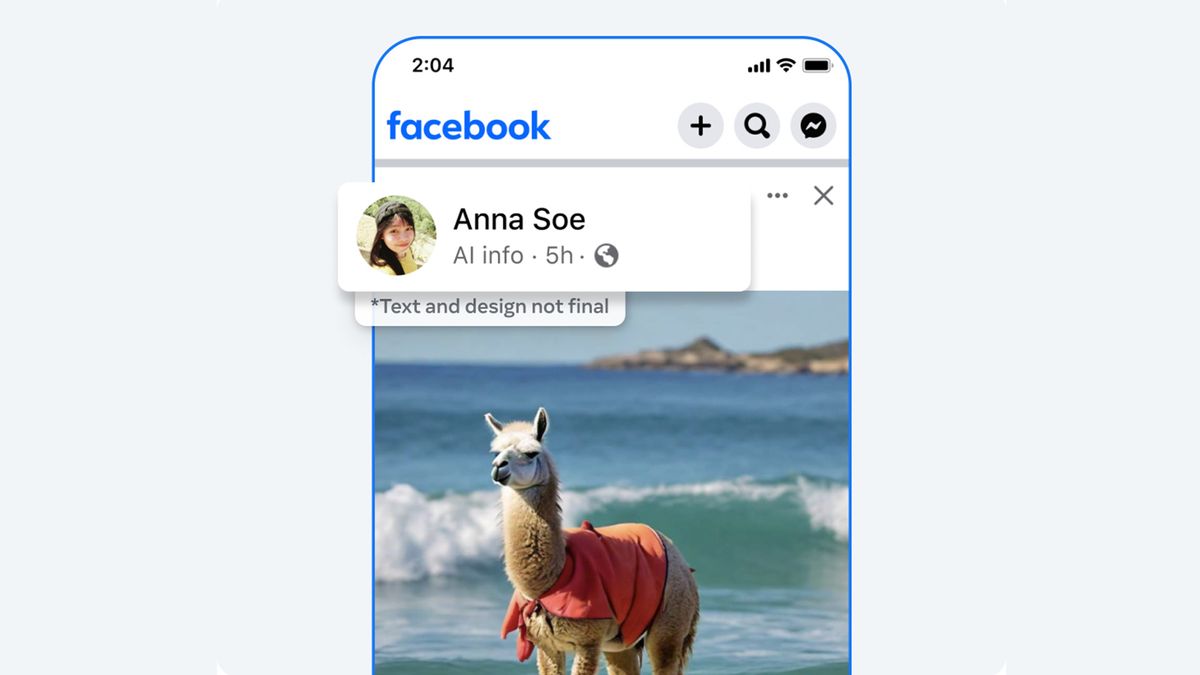The width and height of the screenshot is (1200, 675).
Task: Open the three-dot overflow menu on the post
Action: pyautogui.click(x=777, y=195)
